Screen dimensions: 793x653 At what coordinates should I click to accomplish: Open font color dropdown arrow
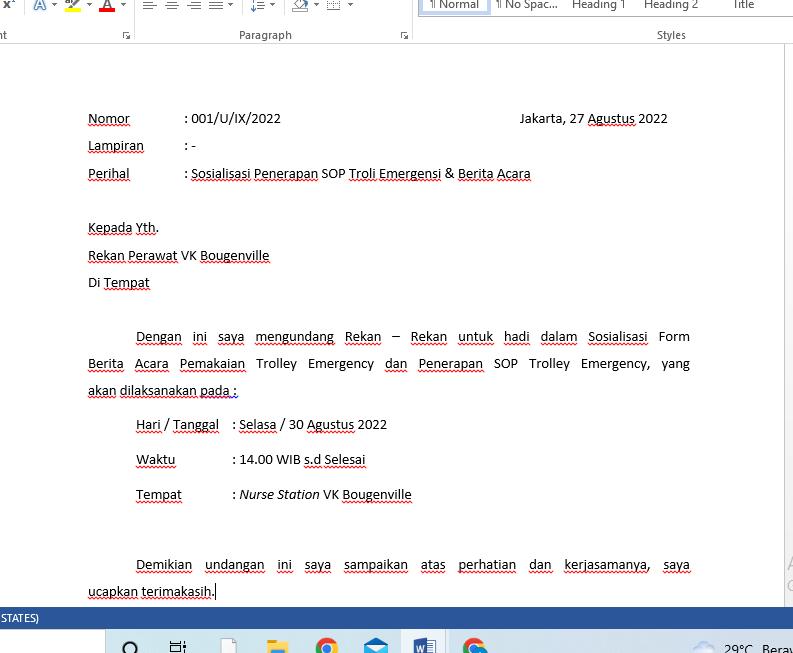click(x=123, y=5)
